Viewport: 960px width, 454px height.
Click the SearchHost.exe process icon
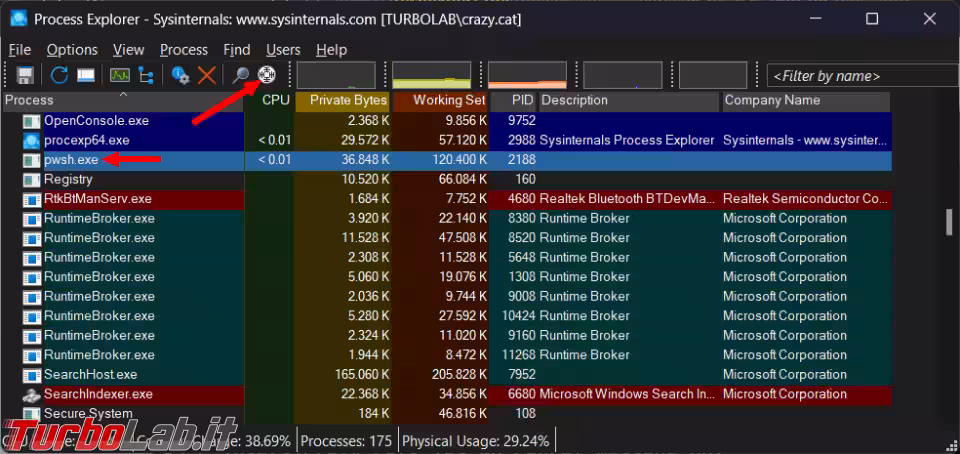click(x=31, y=374)
